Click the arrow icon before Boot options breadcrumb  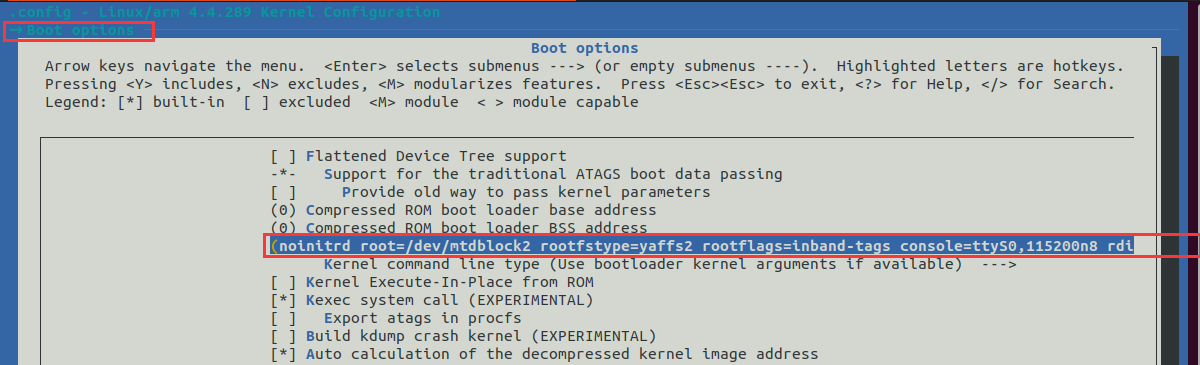[x=16, y=30]
